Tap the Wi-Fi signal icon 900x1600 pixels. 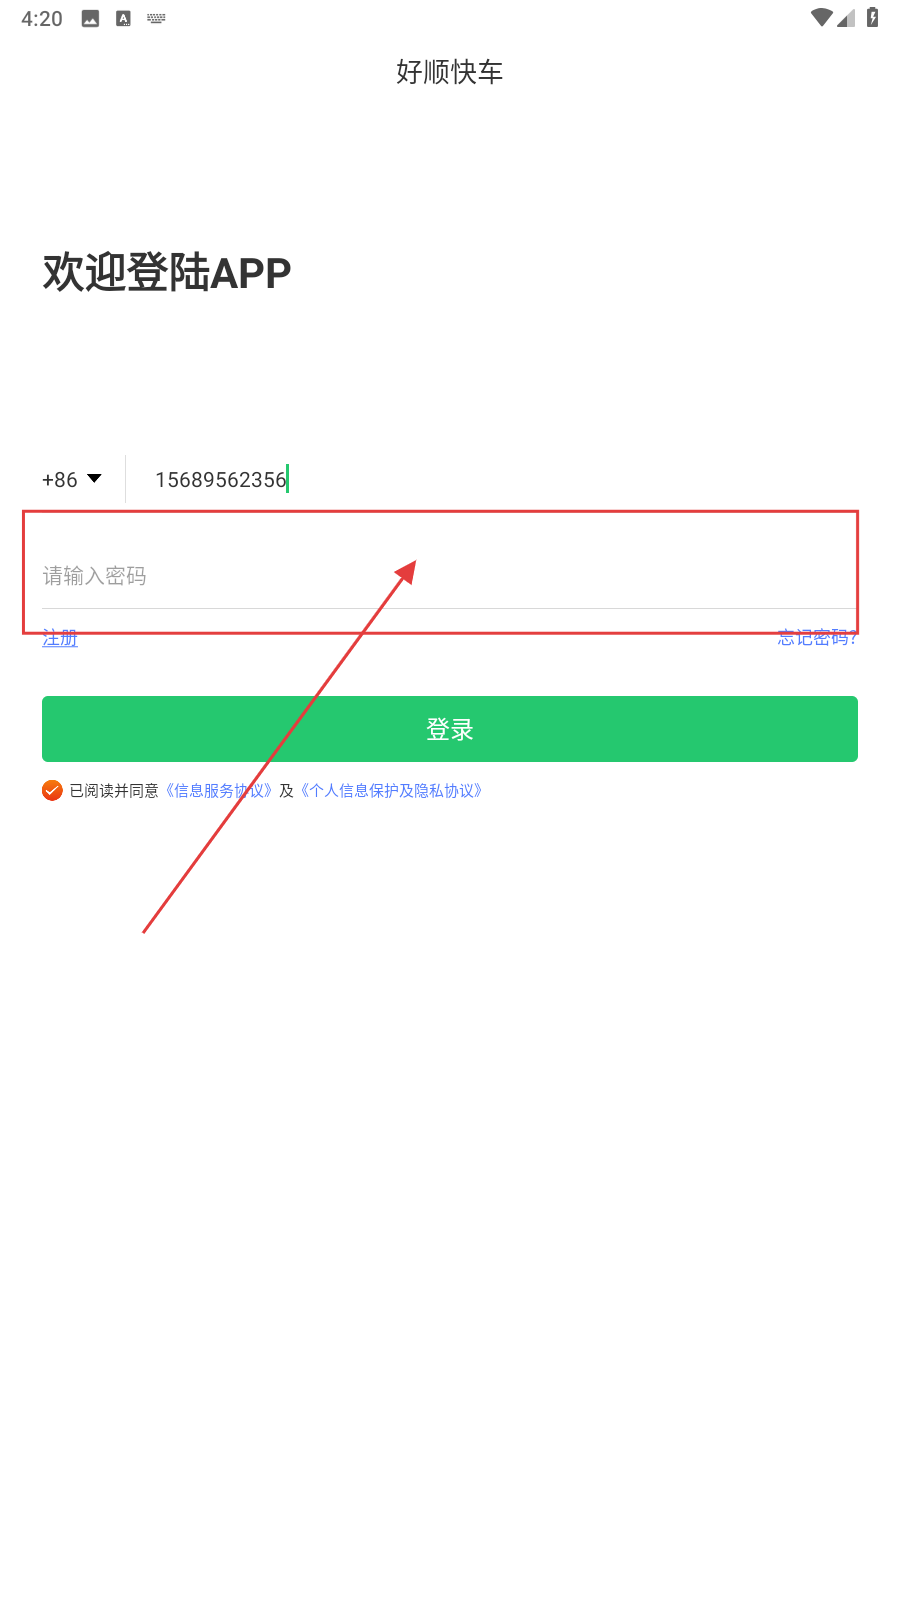click(822, 17)
